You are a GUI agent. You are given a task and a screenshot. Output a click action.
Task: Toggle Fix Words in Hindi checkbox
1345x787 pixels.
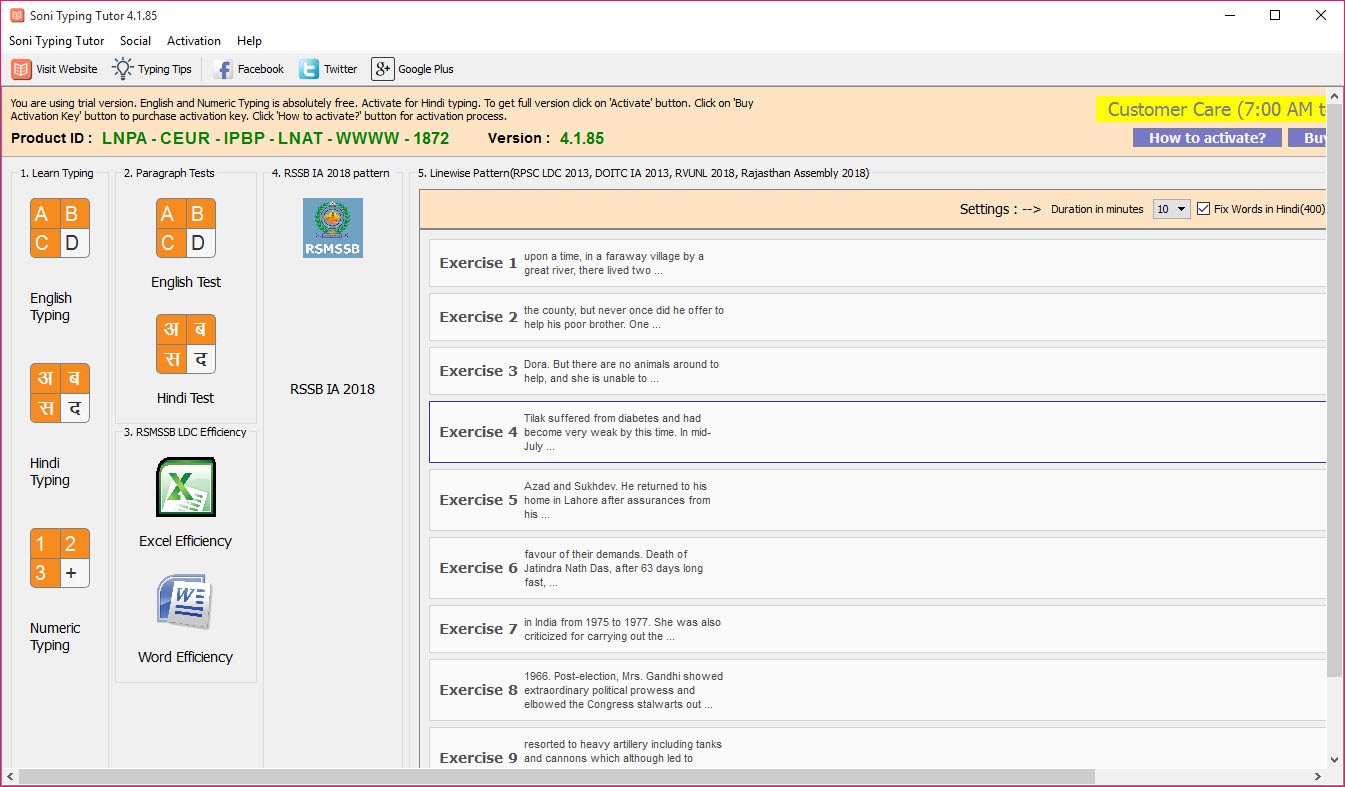1204,209
